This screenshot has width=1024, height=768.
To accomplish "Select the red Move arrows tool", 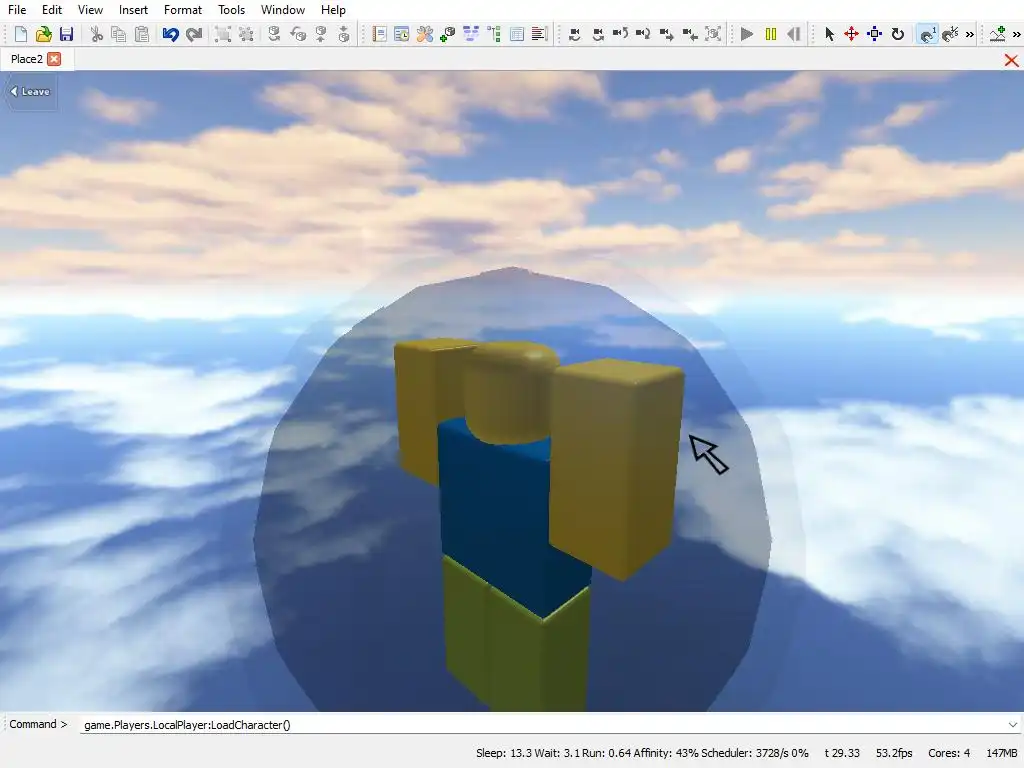I will coord(852,34).
